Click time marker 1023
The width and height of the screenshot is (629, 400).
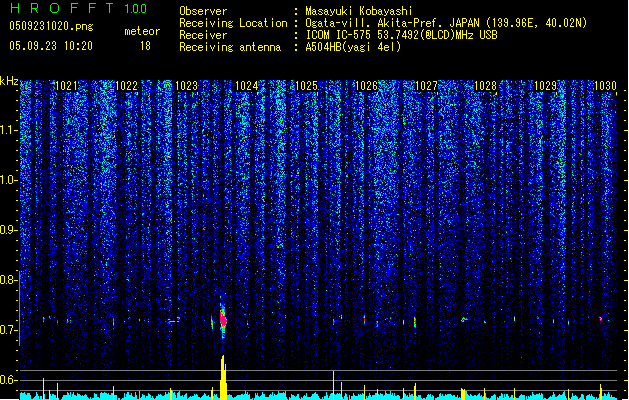[x=187, y=86]
